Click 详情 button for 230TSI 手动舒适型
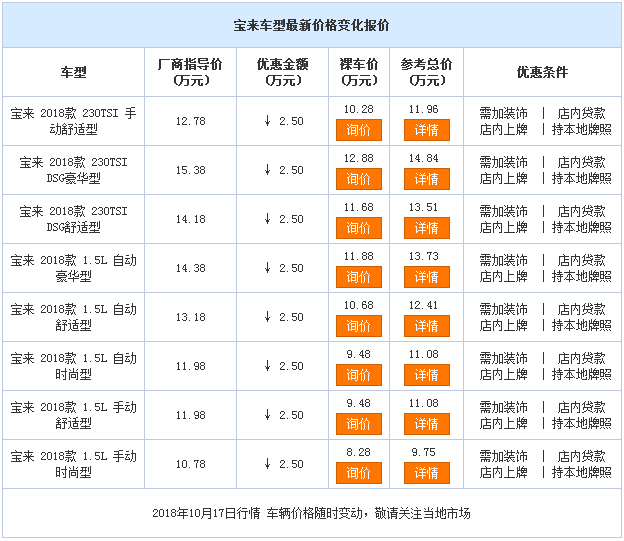Viewport: 624px width, 541px height. [427, 130]
